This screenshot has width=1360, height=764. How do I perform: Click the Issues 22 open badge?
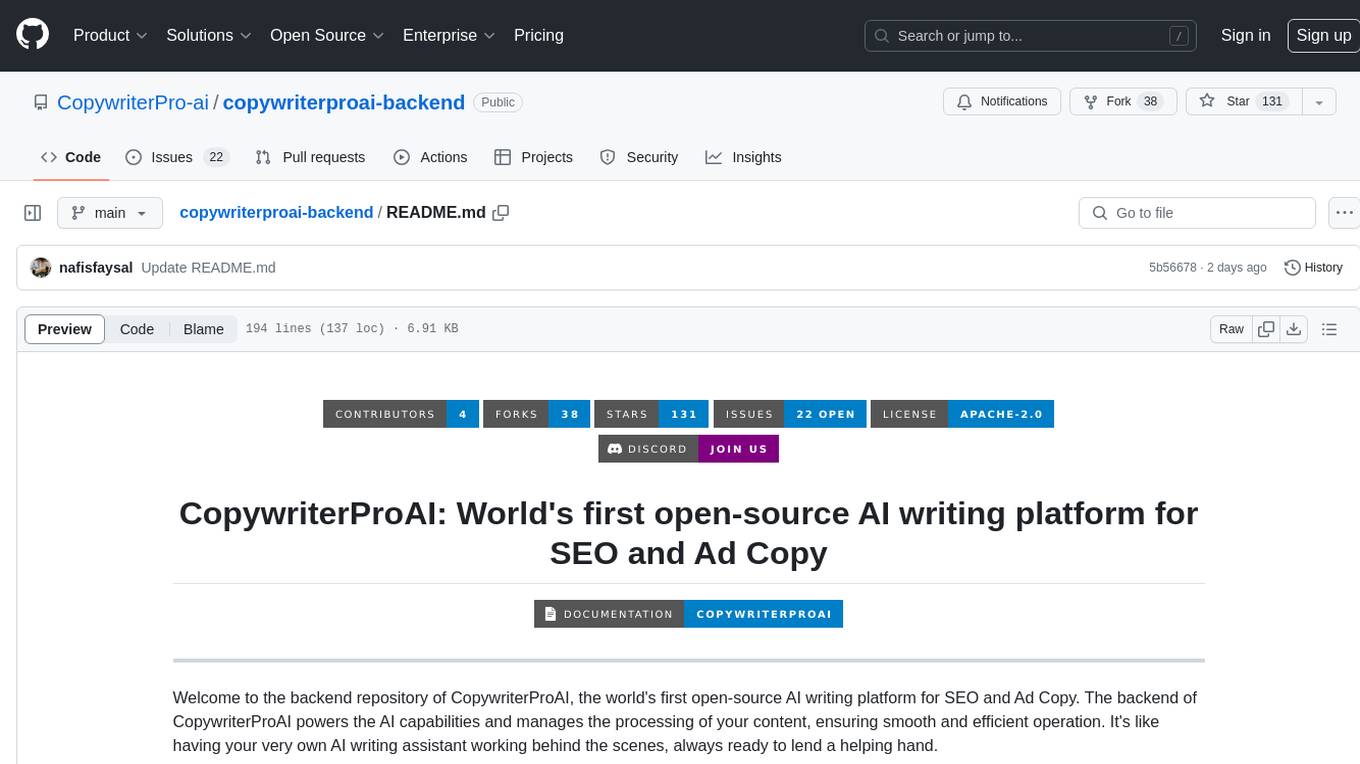[x=790, y=414]
